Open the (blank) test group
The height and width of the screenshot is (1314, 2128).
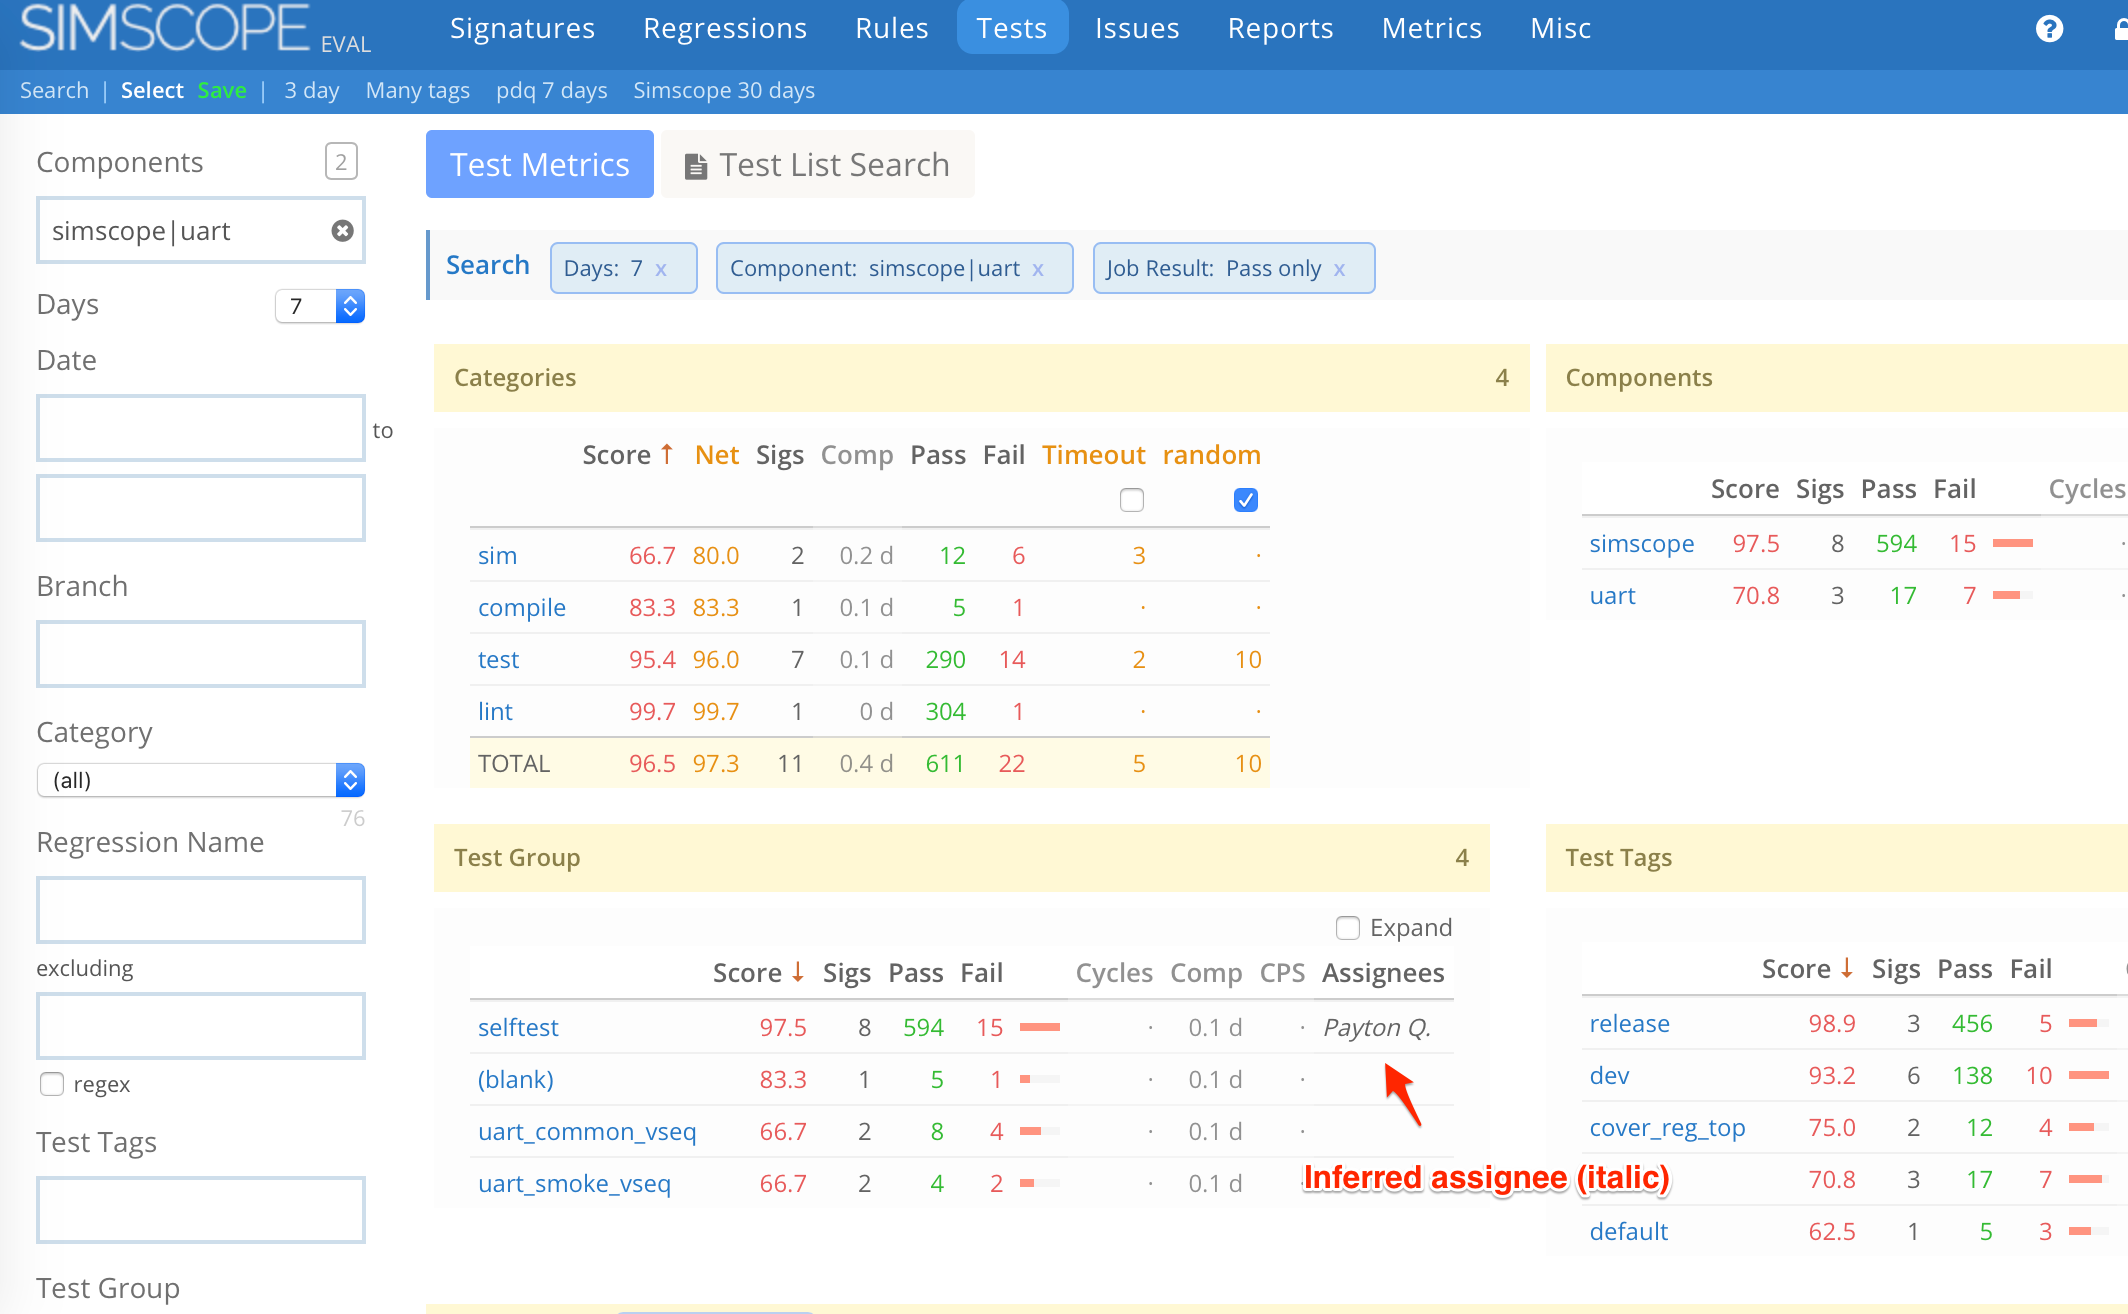click(x=516, y=1079)
